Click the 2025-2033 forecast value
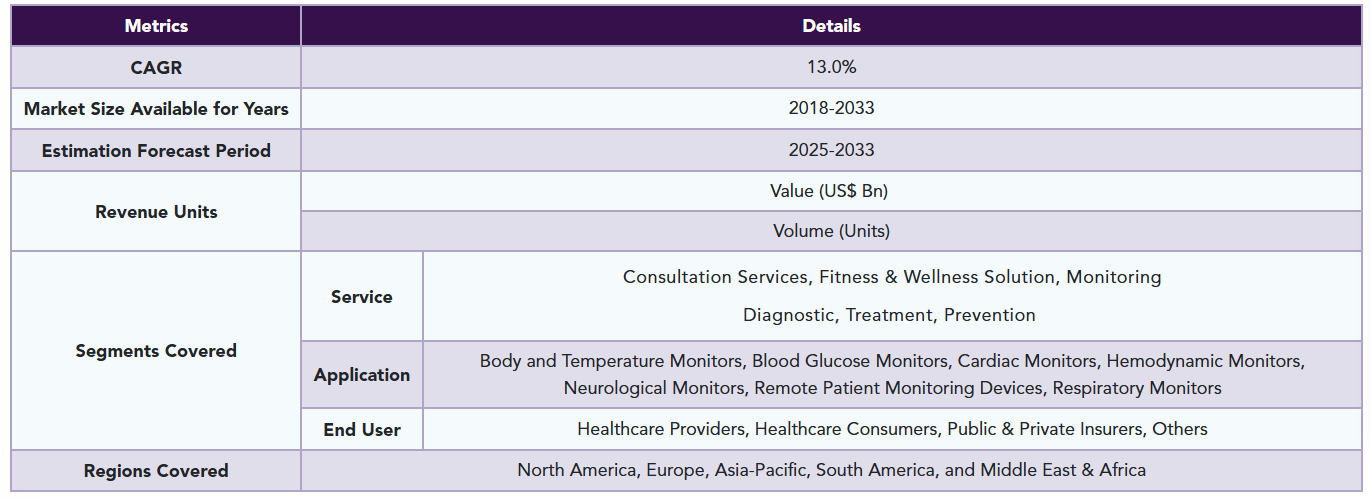Screen dimensions: 1371x499 [x=831, y=150]
